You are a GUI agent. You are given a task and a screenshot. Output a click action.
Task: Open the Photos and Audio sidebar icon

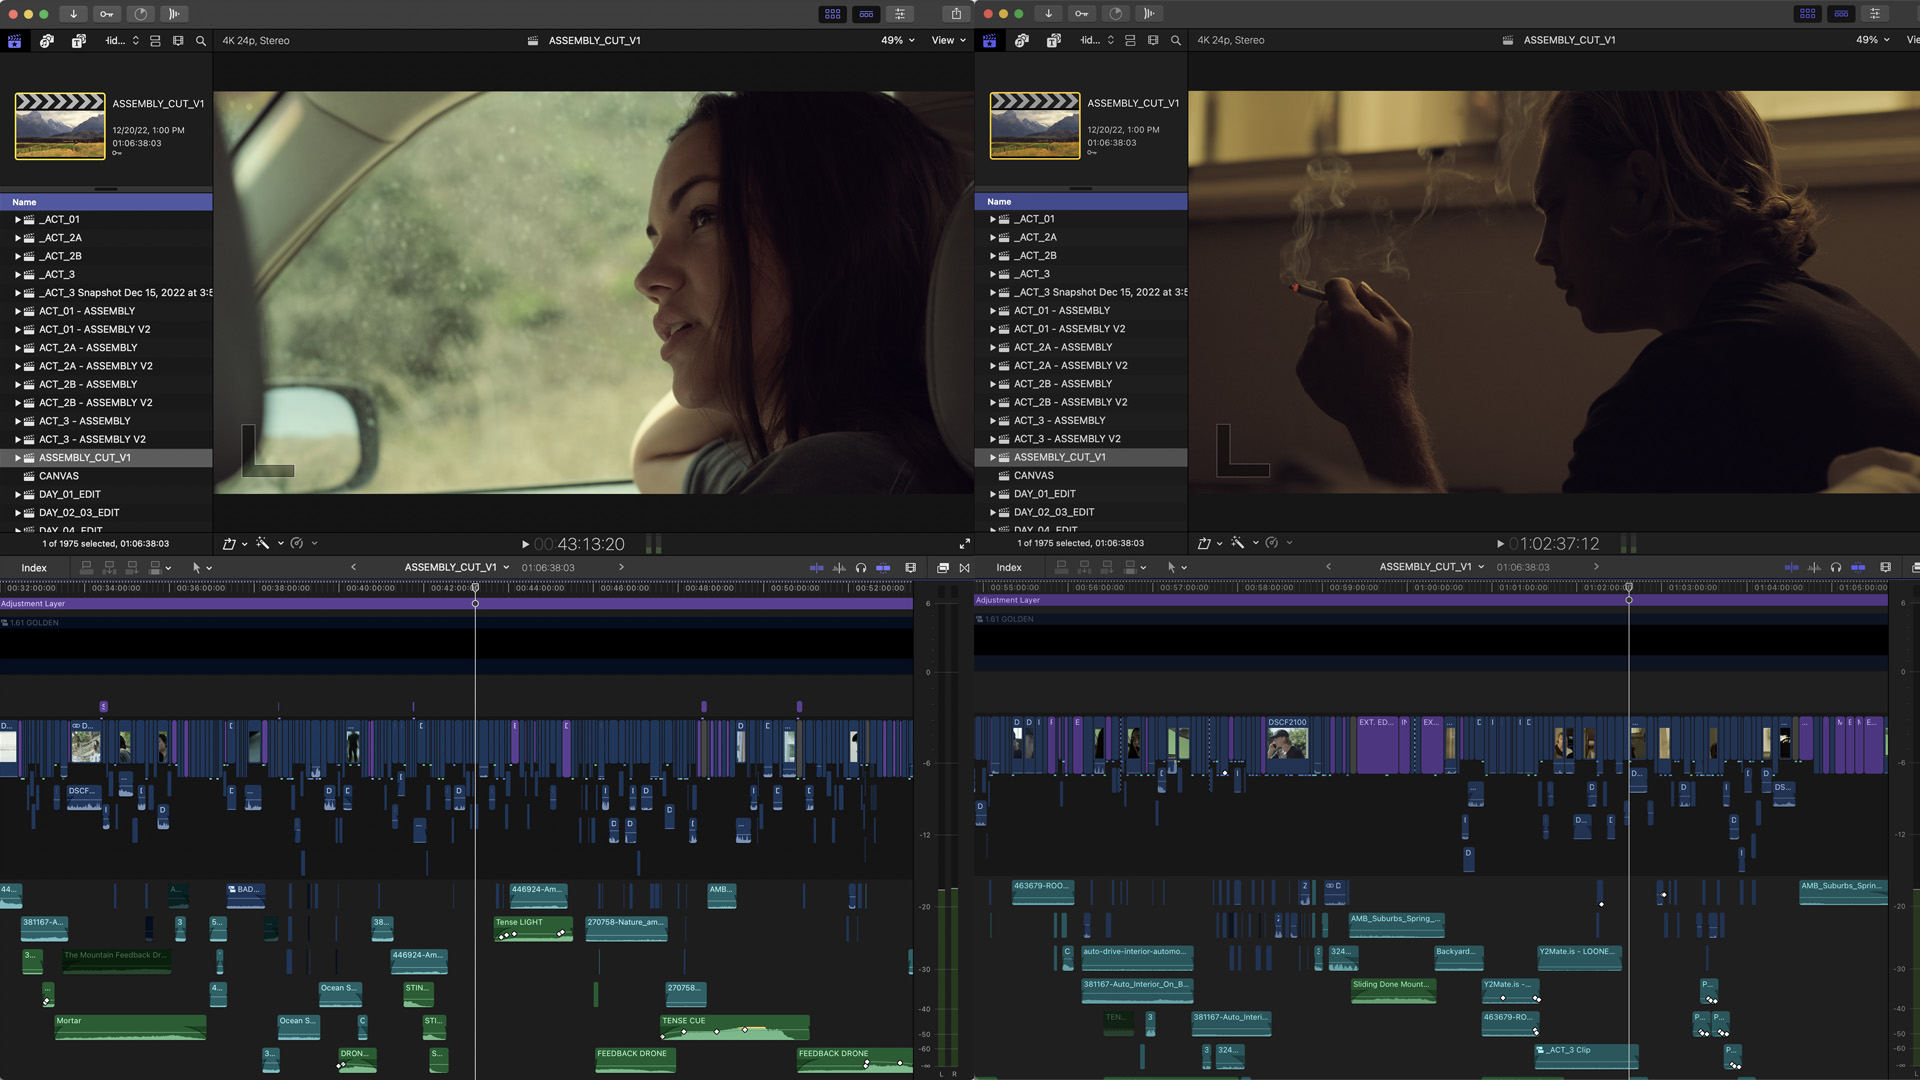[47, 40]
